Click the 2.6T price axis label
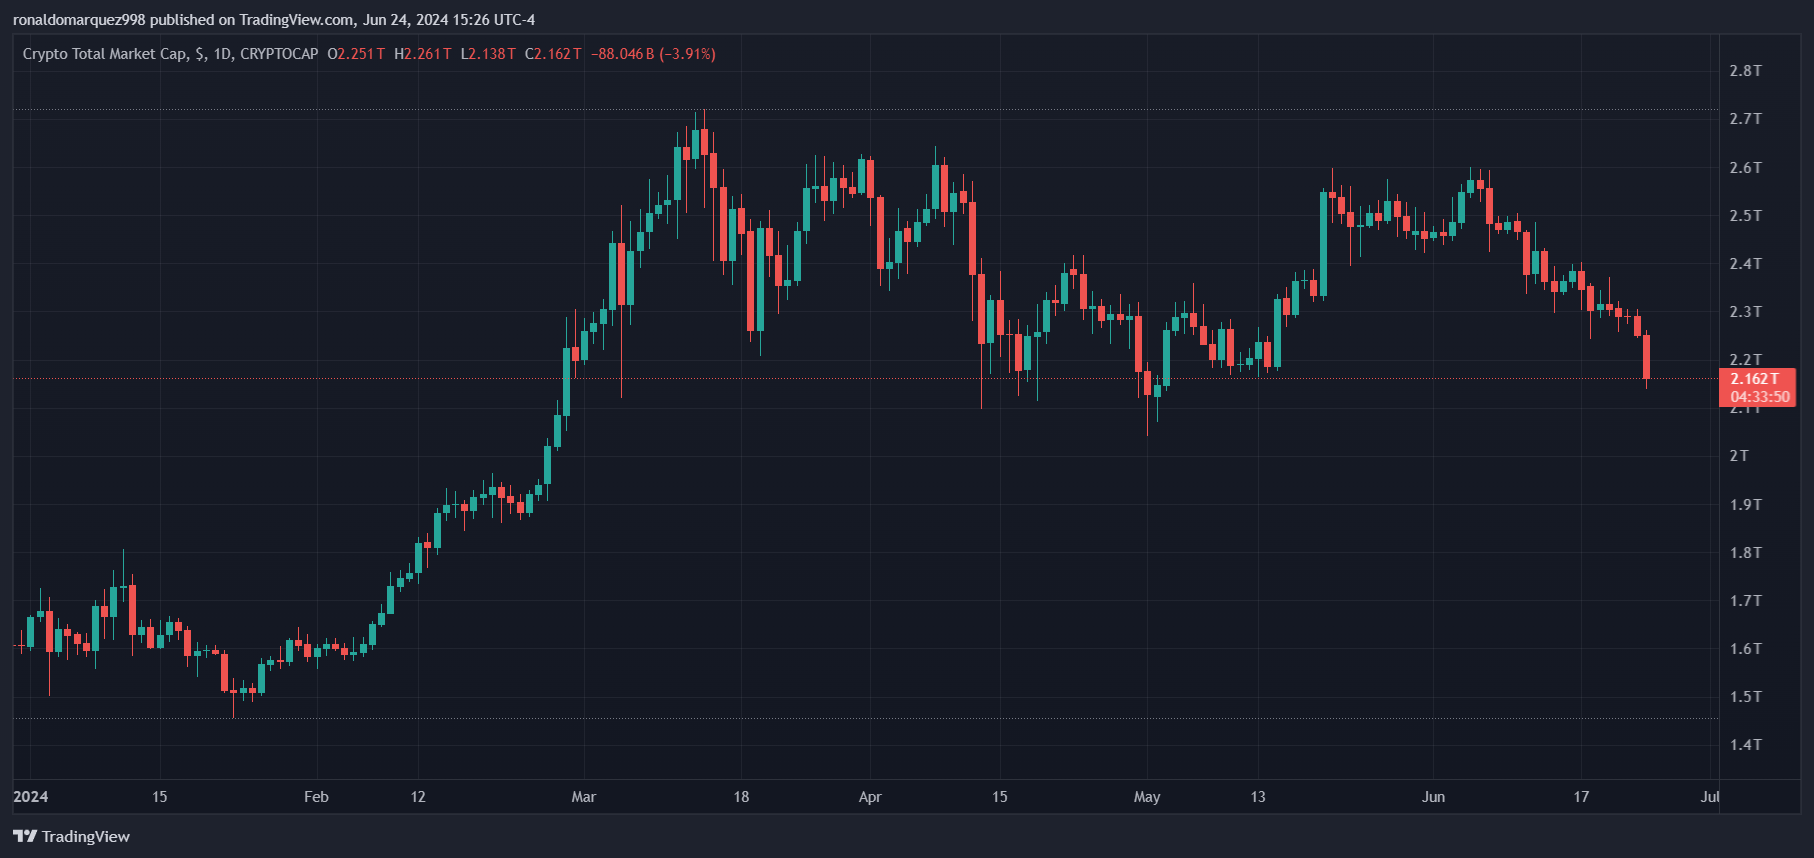The height and width of the screenshot is (858, 1814). click(1746, 168)
